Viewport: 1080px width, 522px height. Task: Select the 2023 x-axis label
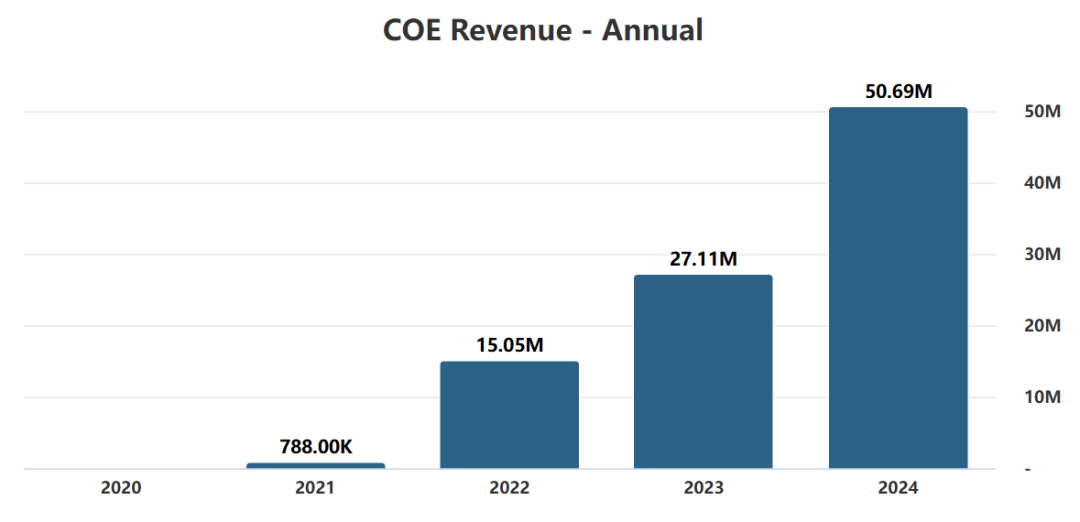(x=703, y=488)
